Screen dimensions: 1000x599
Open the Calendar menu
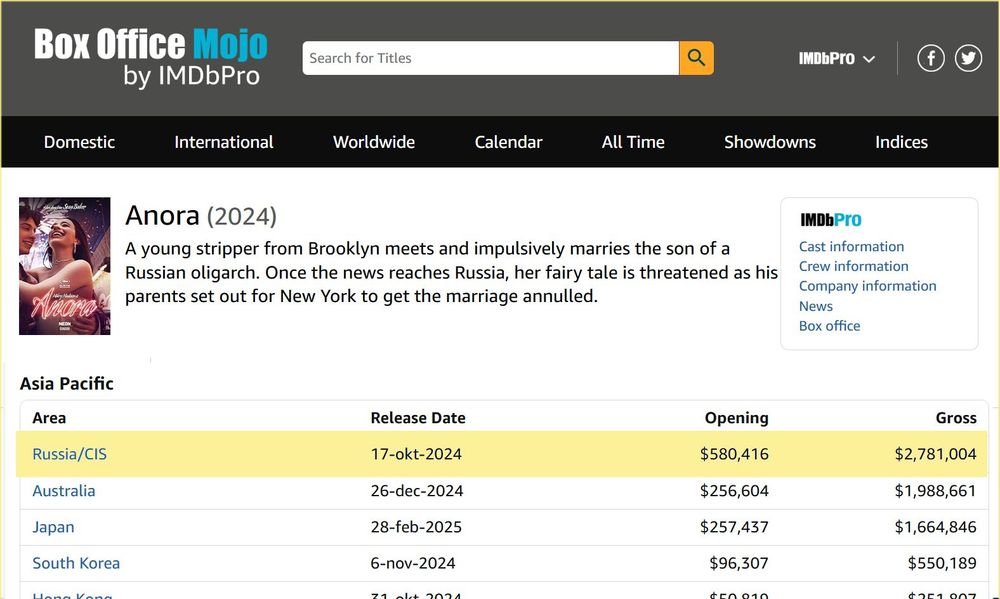(508, 142)
